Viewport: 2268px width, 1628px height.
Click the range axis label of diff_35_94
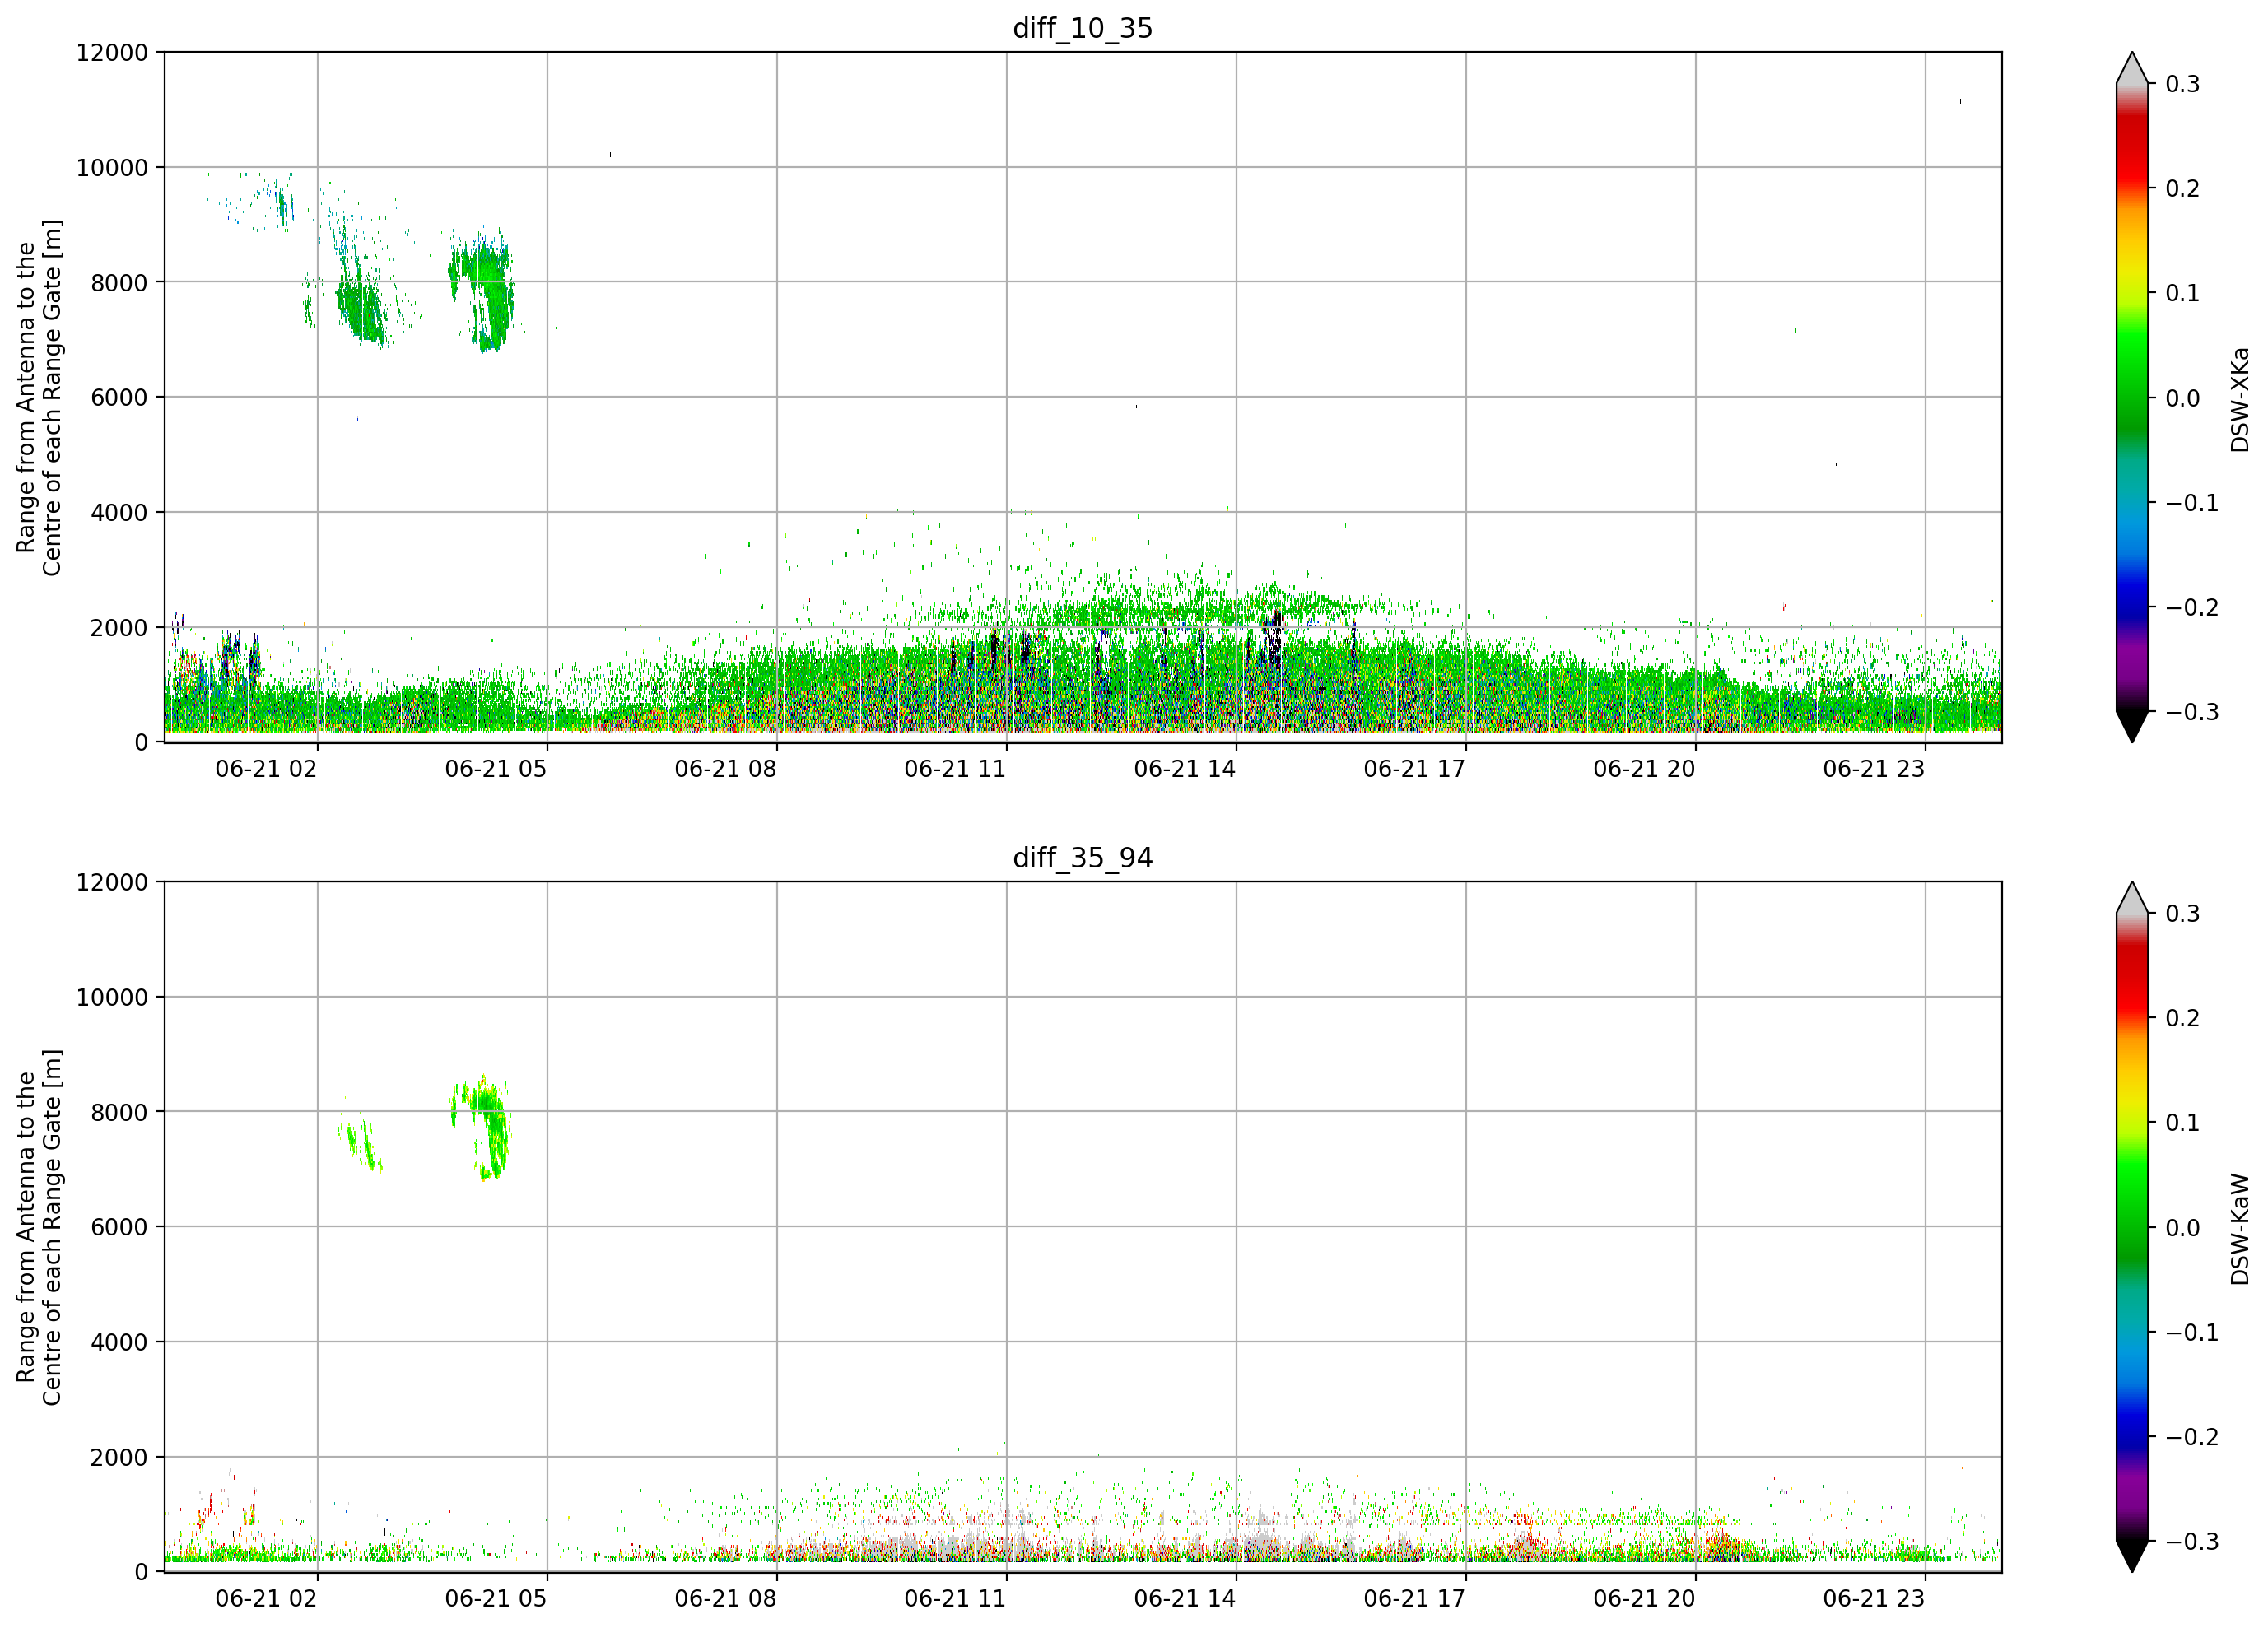click(x=39, y=1227)
